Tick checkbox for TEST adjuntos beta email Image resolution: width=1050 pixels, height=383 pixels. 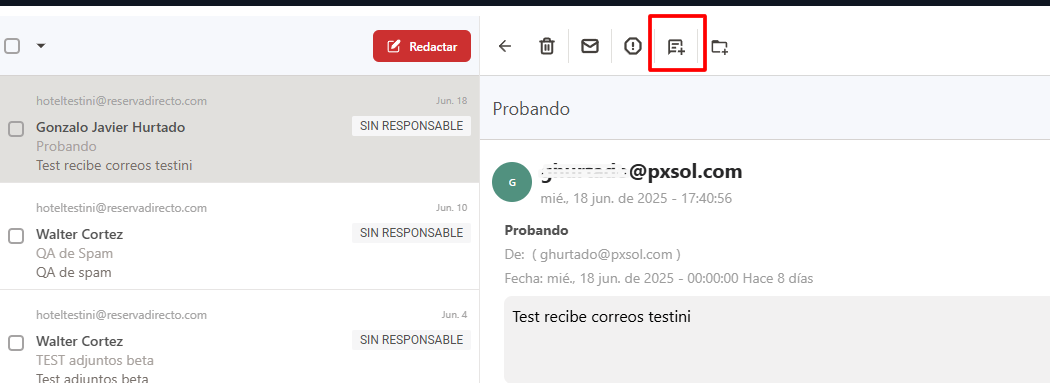[15, 343]
